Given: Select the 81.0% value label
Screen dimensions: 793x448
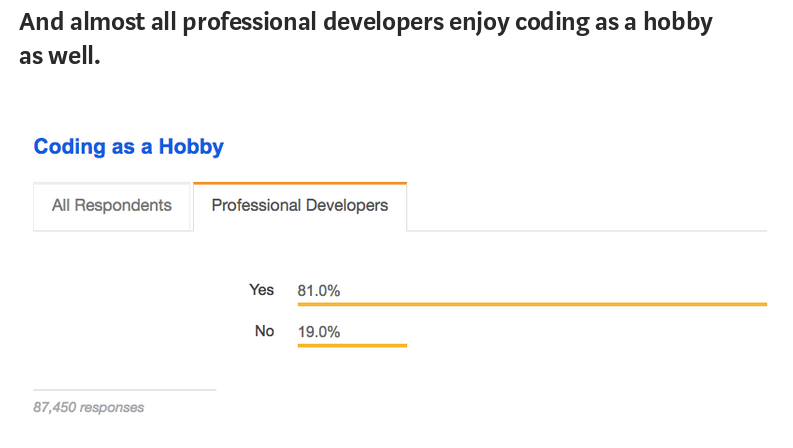Looking at the screenshot, I should [319, 291].
